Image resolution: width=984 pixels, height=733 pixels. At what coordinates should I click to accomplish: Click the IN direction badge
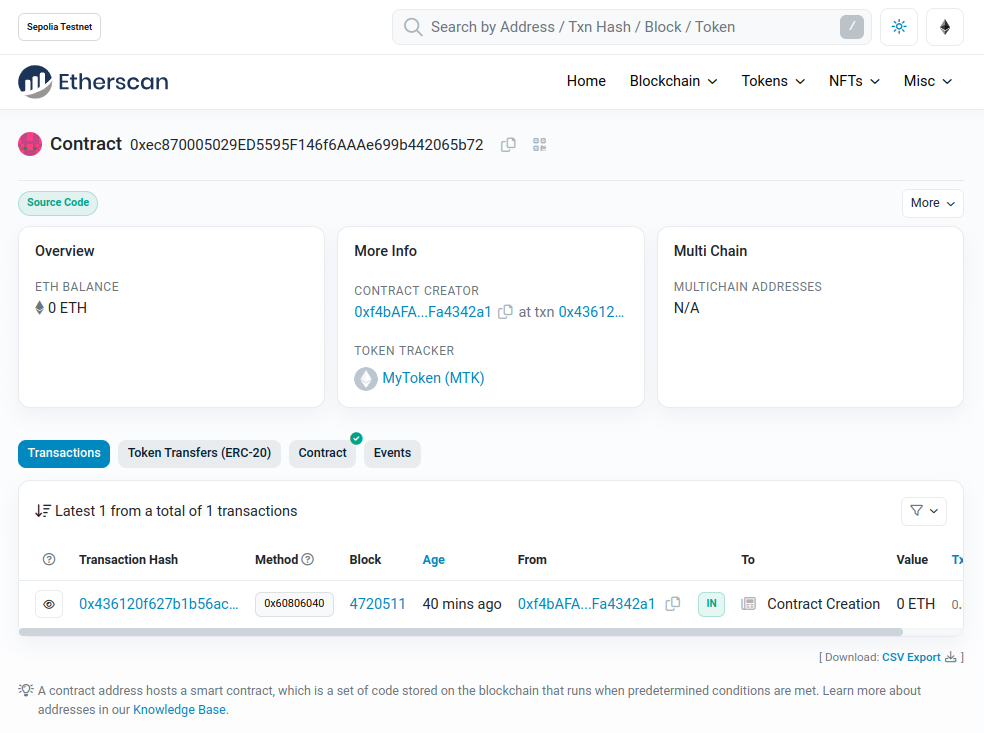712,604
